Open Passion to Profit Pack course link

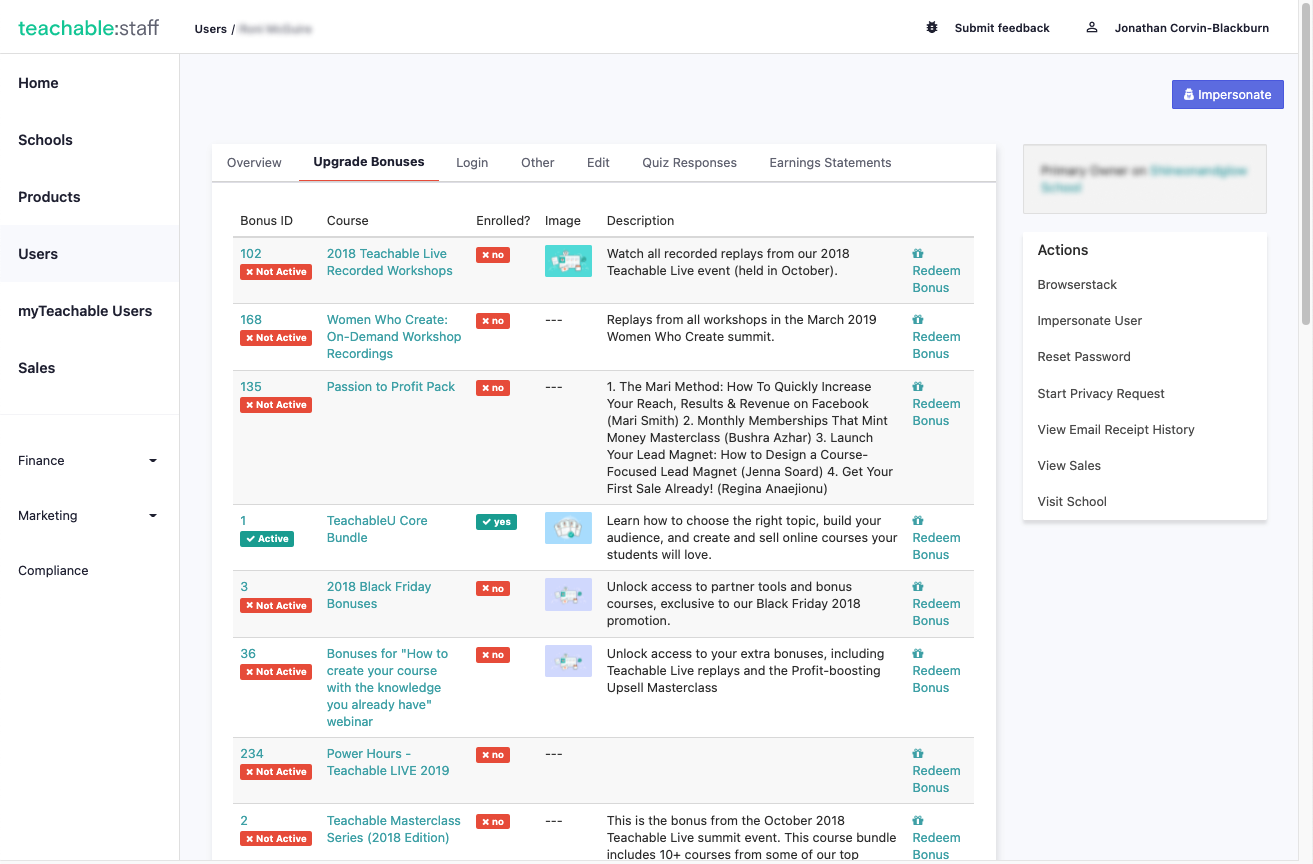tap(391, 387)
